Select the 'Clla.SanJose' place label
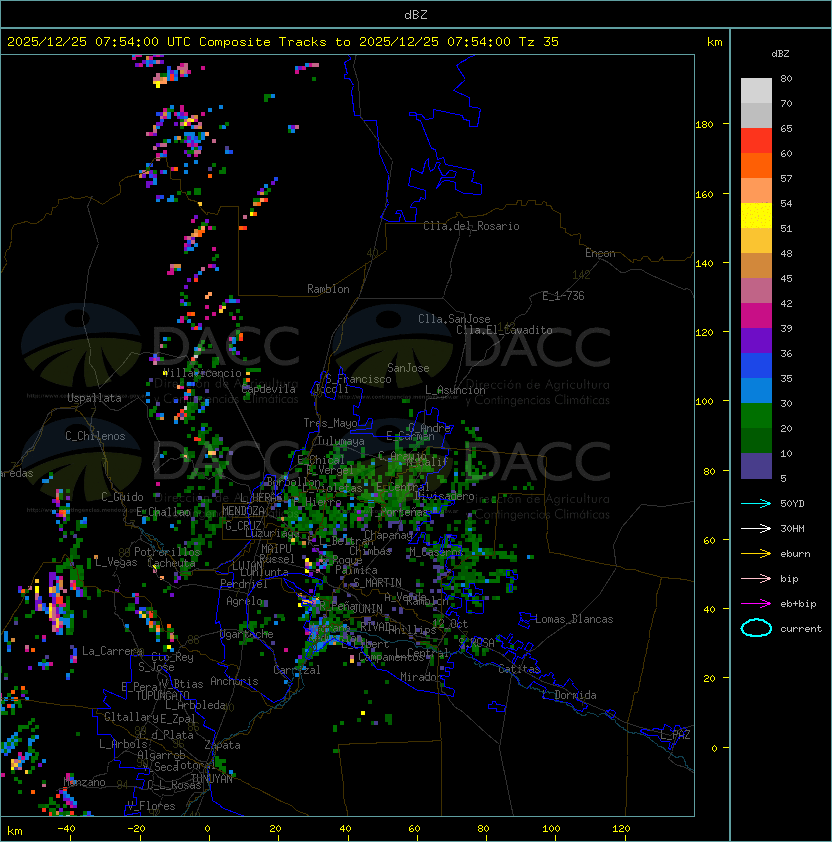832x842 pixels. [x=454, y=319]
